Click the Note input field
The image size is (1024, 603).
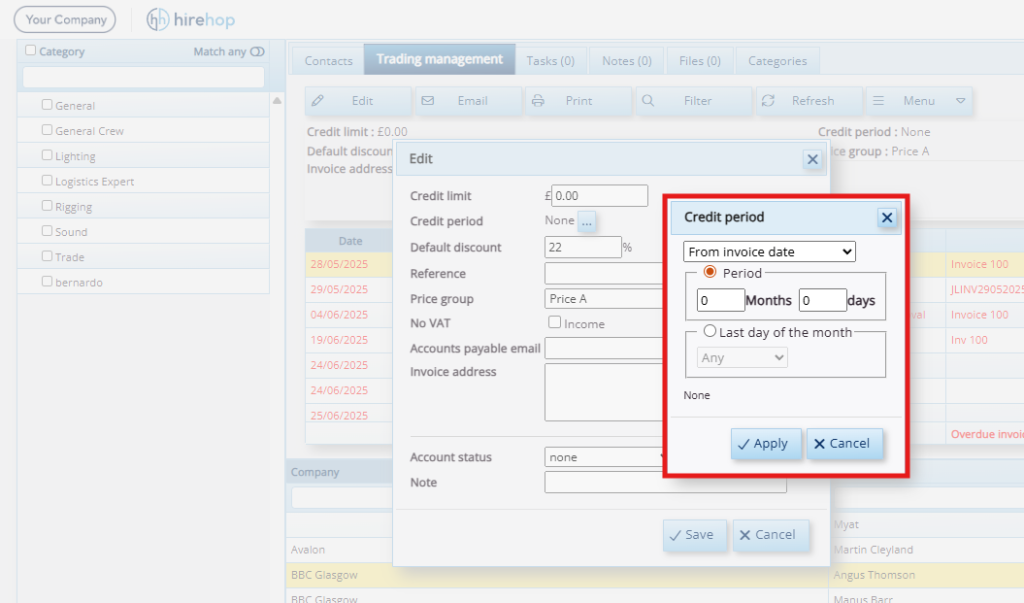(665, 483)
